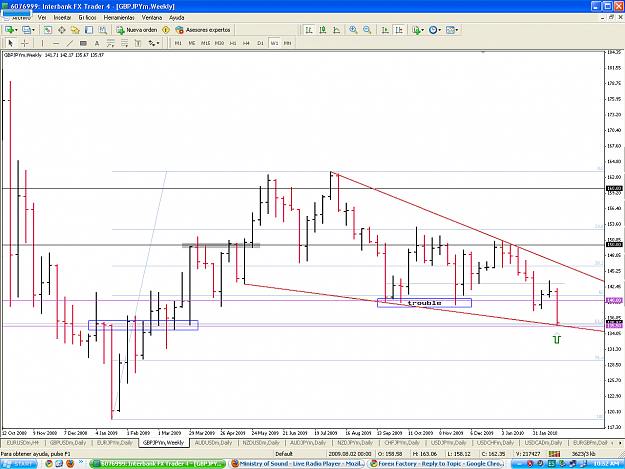Expand profiles dropdown arrow
Image resolution: width=625 pixels, height=469 pixels.
click(x=33, y=30)
